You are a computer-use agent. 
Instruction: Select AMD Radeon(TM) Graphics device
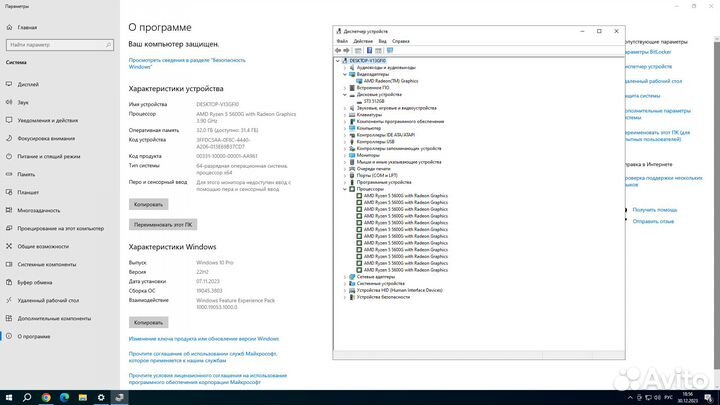(x=391, y=81)
